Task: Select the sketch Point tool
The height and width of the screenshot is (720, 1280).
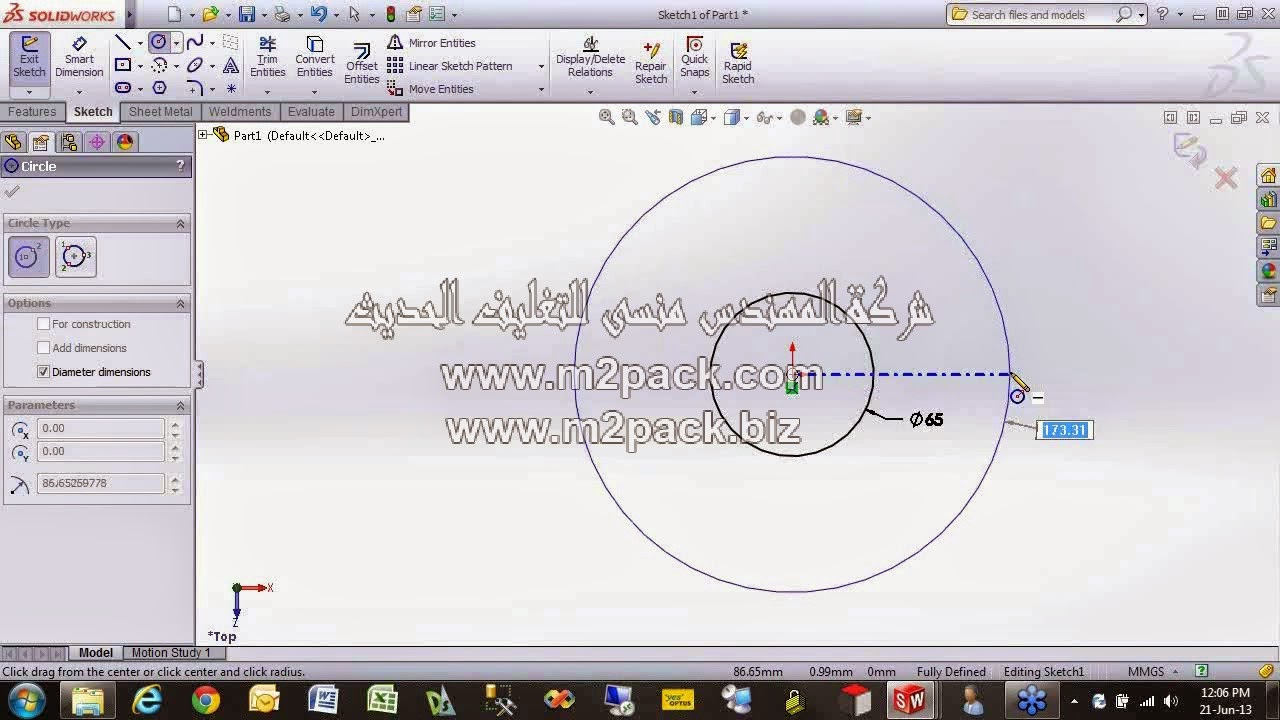Action: pos(231,88)
